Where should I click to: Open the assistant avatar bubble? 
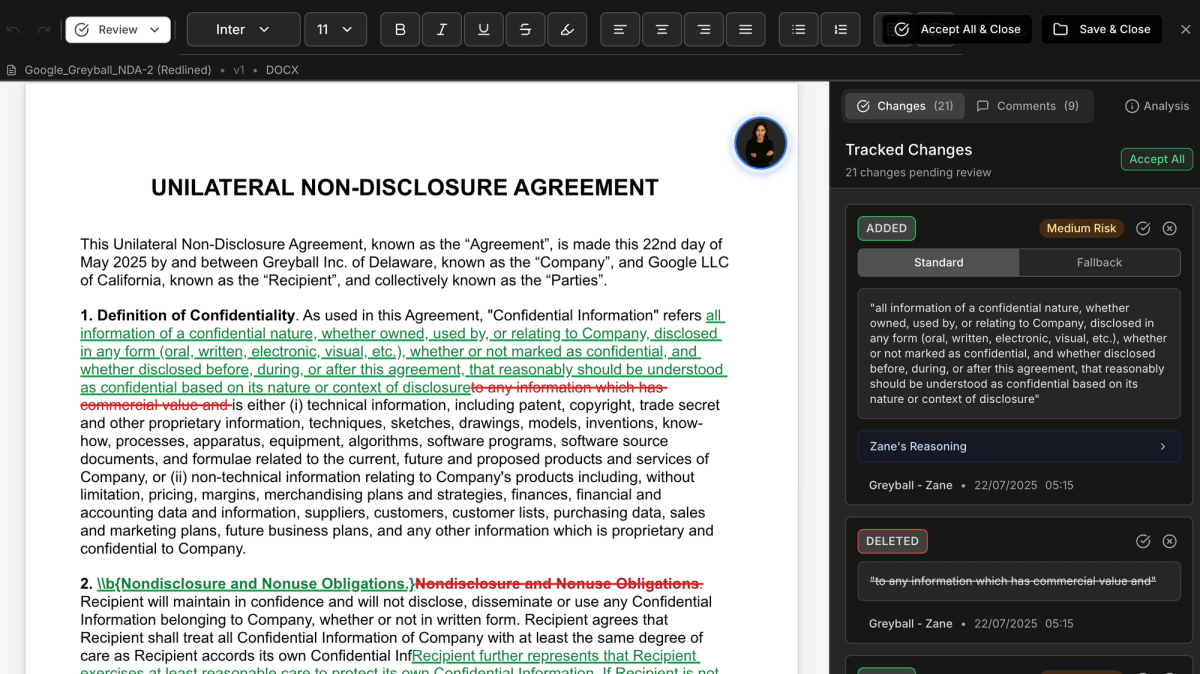(761, 143)
